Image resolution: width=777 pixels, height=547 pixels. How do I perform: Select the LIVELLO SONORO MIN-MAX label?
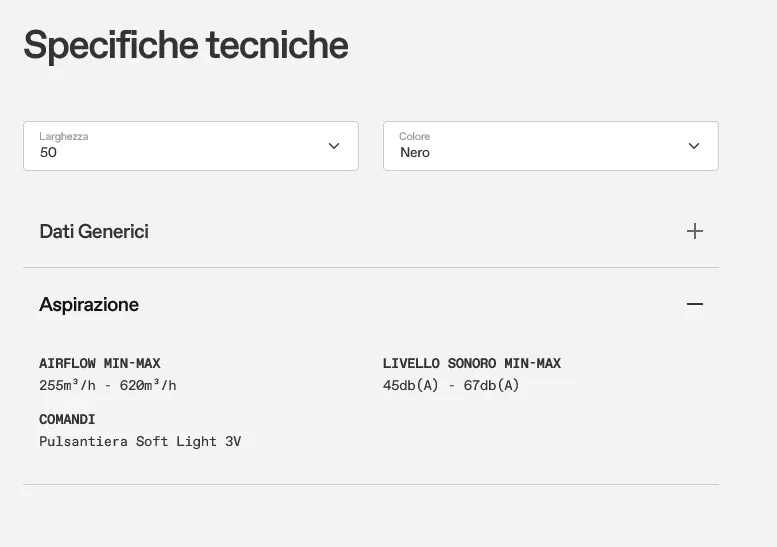pyautogui.click(x=472, y=363)
